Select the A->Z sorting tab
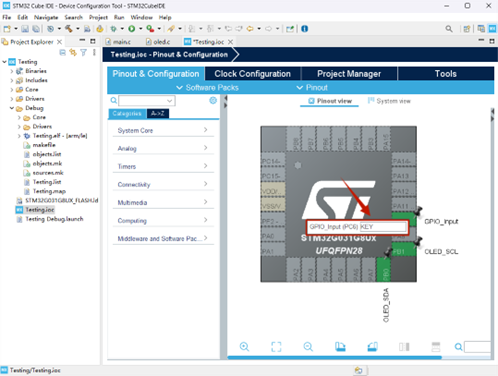This screenshot has height=376, width=498. click(158, 113)
